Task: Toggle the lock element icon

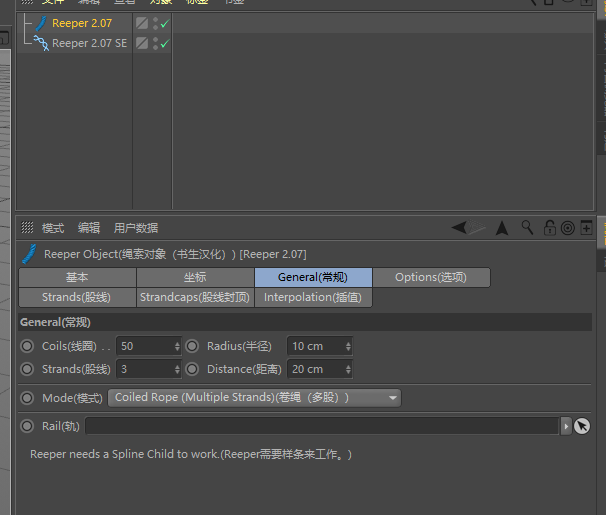Action: point(549,228)
